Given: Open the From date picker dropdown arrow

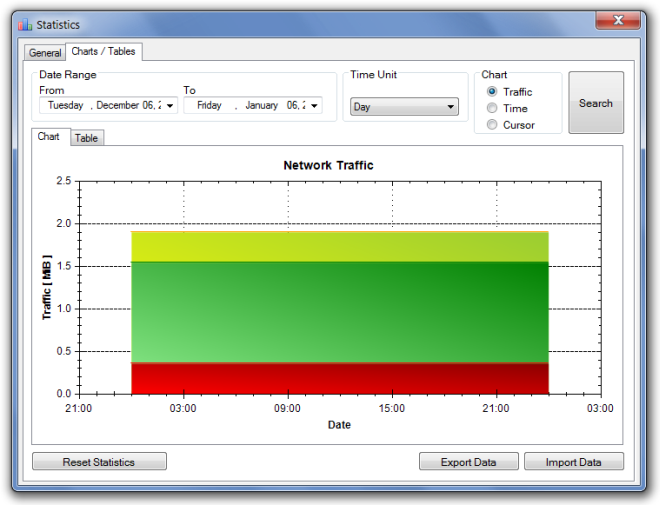Looking at the screenshot, I should click(x=170, y=105).
